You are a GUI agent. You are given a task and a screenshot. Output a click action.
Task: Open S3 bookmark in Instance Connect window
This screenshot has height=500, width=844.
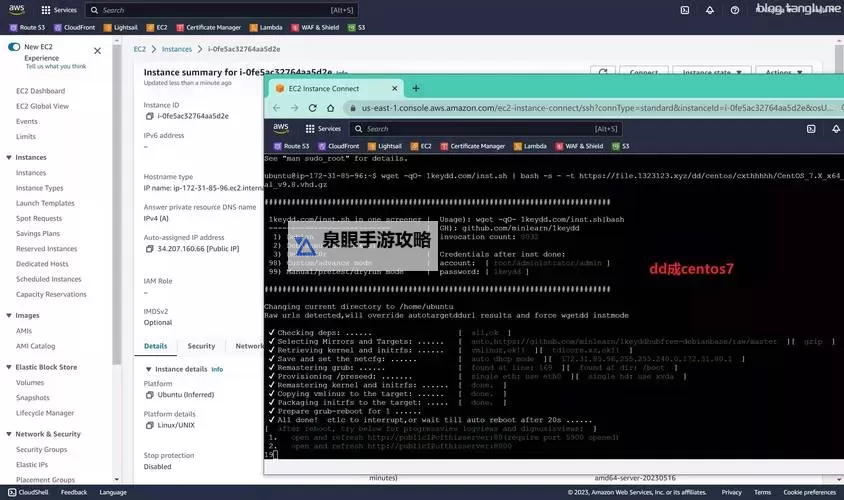pyautogui.click(x=621, y=146)
